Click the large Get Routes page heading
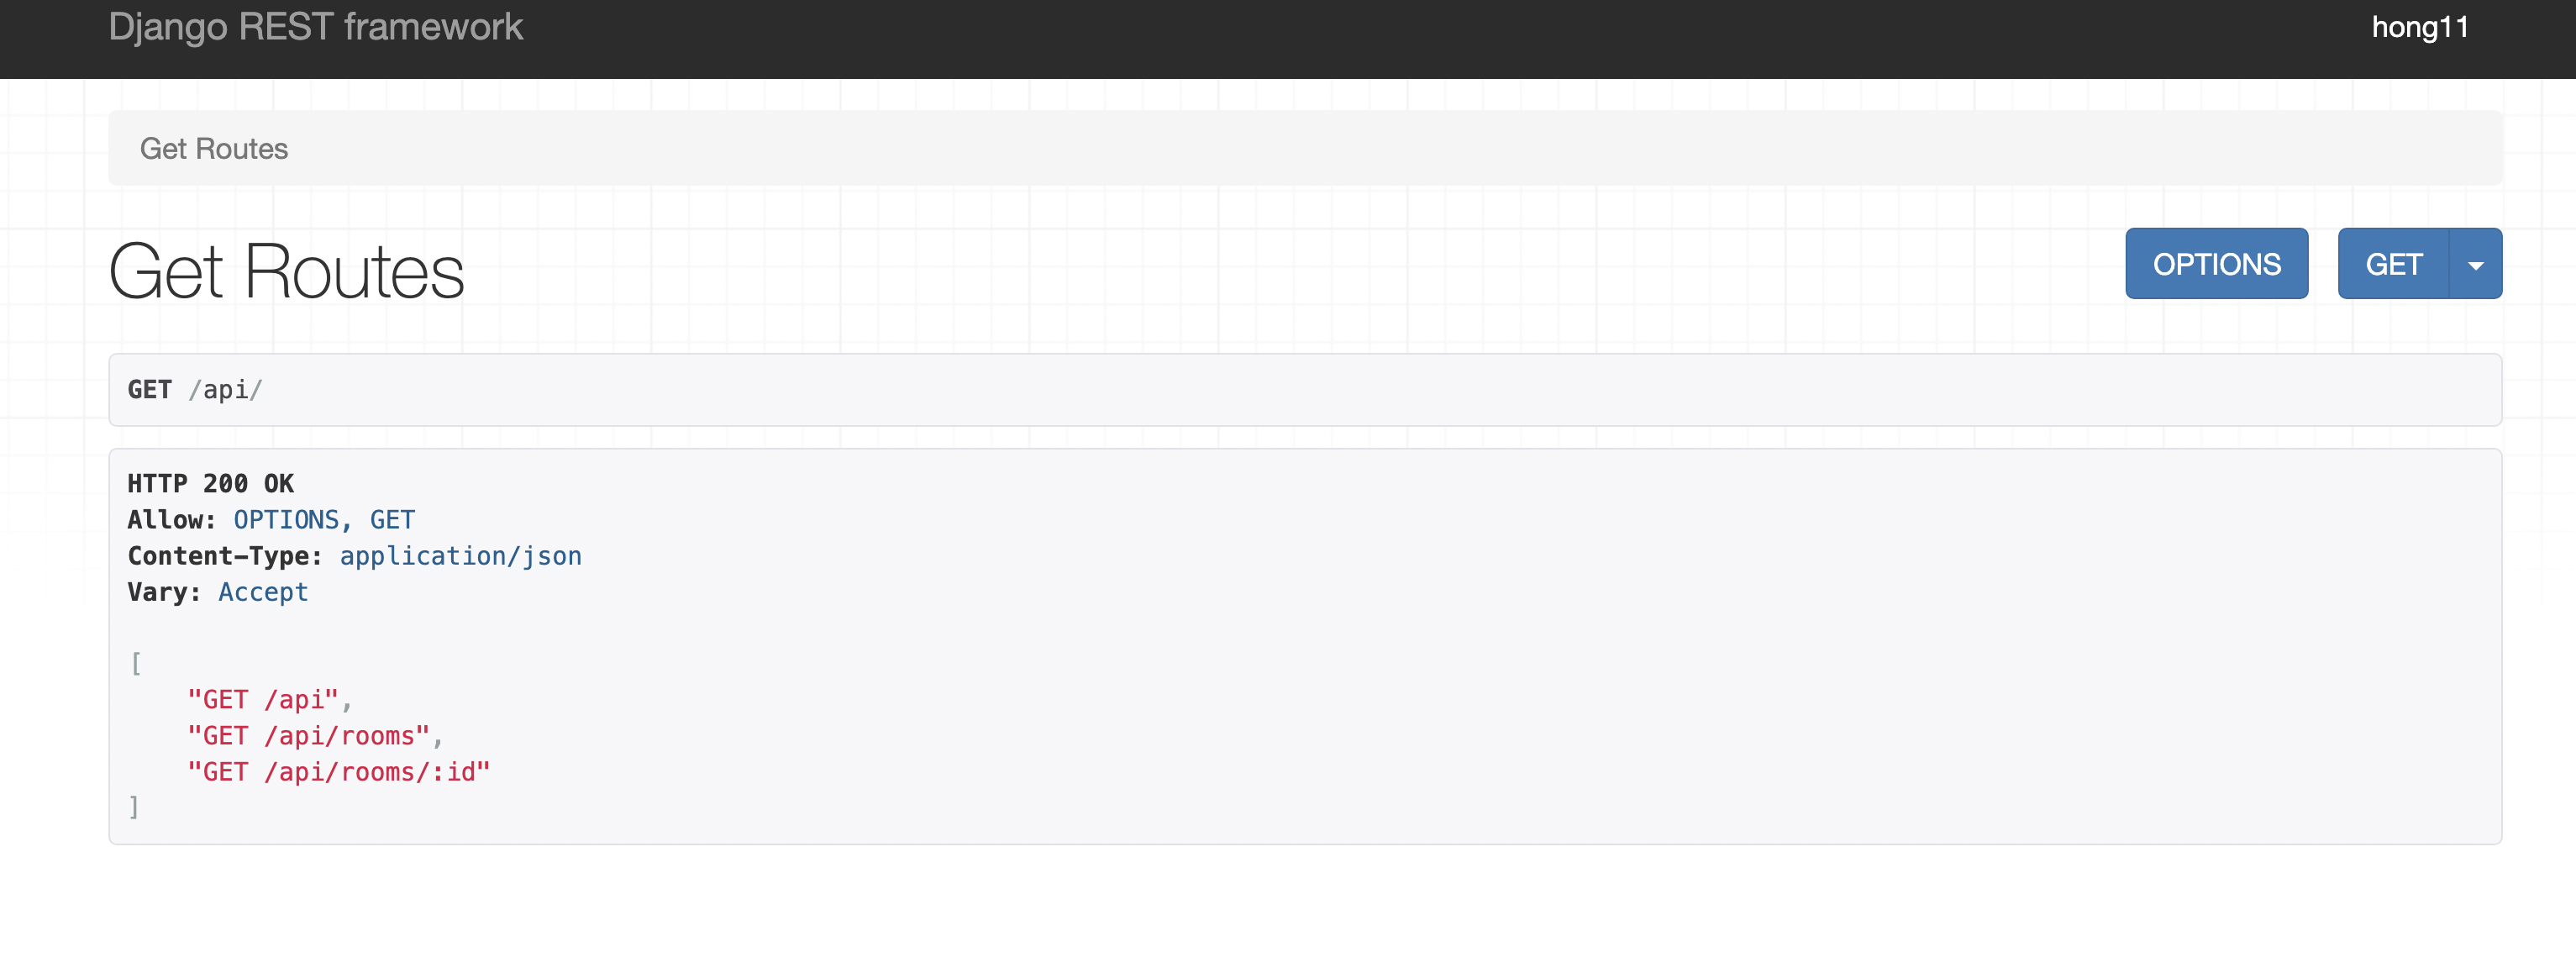Screen dimensions: 2576x973 [x=286, y=271]
